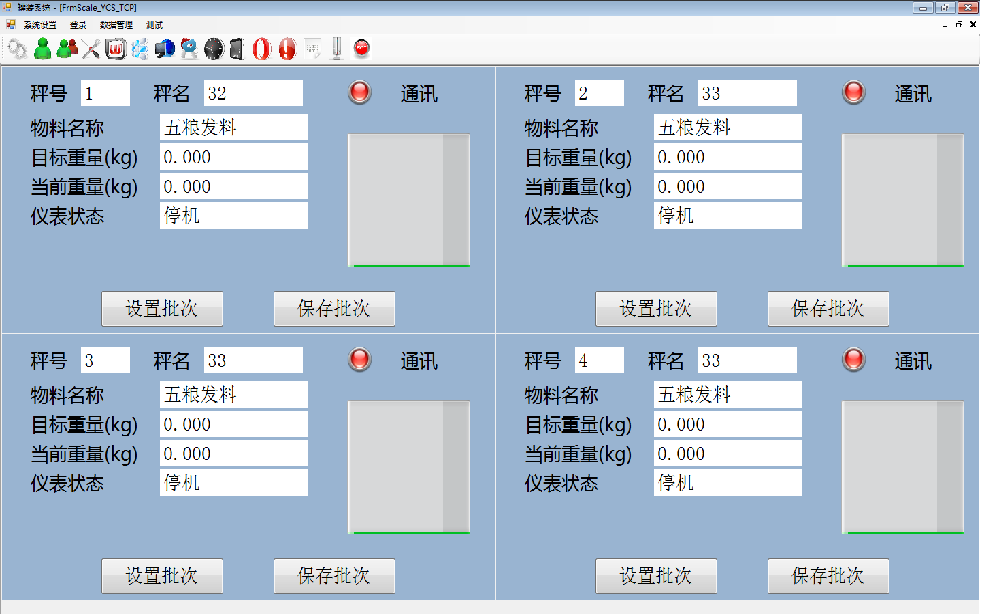Open the 数据管理 menu
981x615 pixels.
coord(116,25)
